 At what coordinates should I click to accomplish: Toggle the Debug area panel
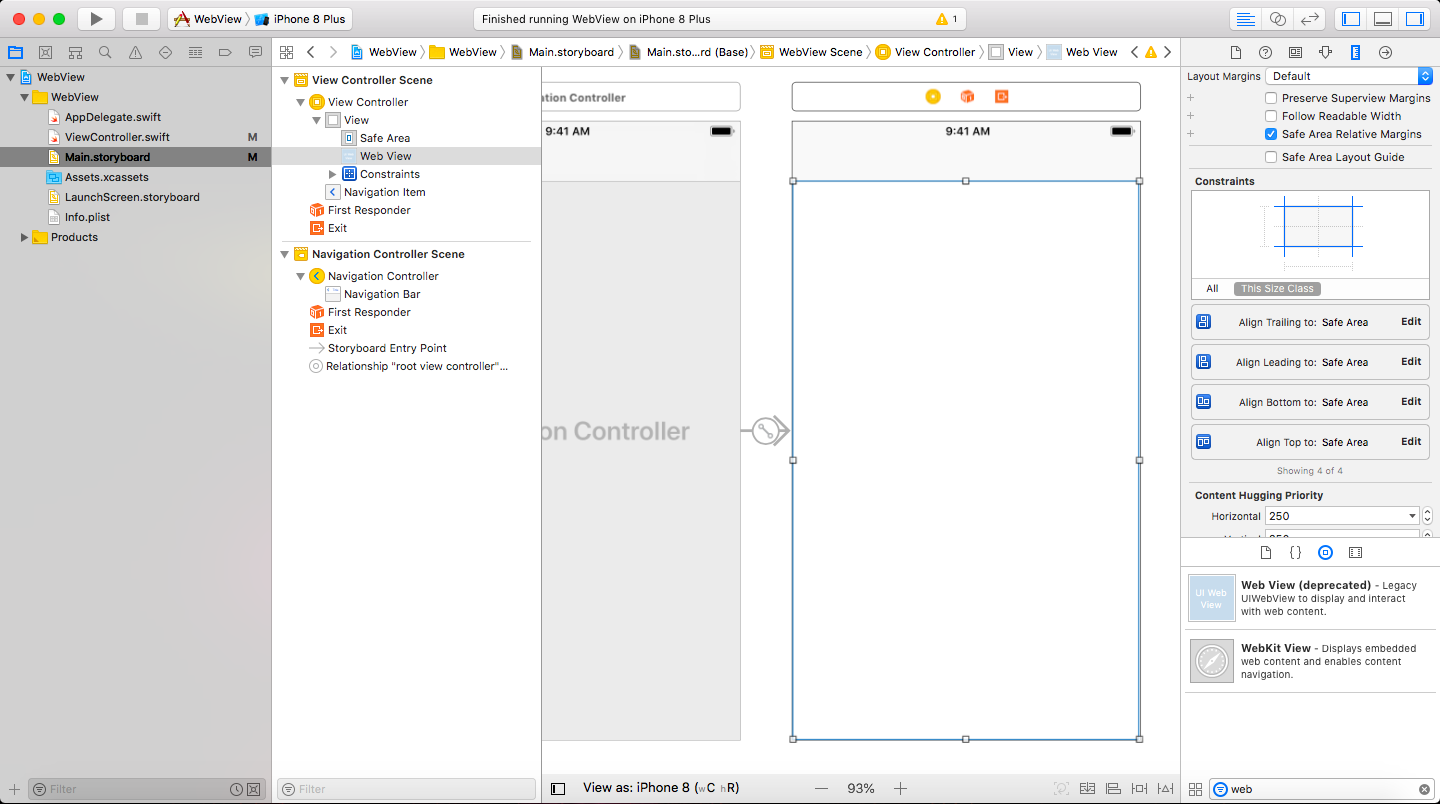point(1383,19)
